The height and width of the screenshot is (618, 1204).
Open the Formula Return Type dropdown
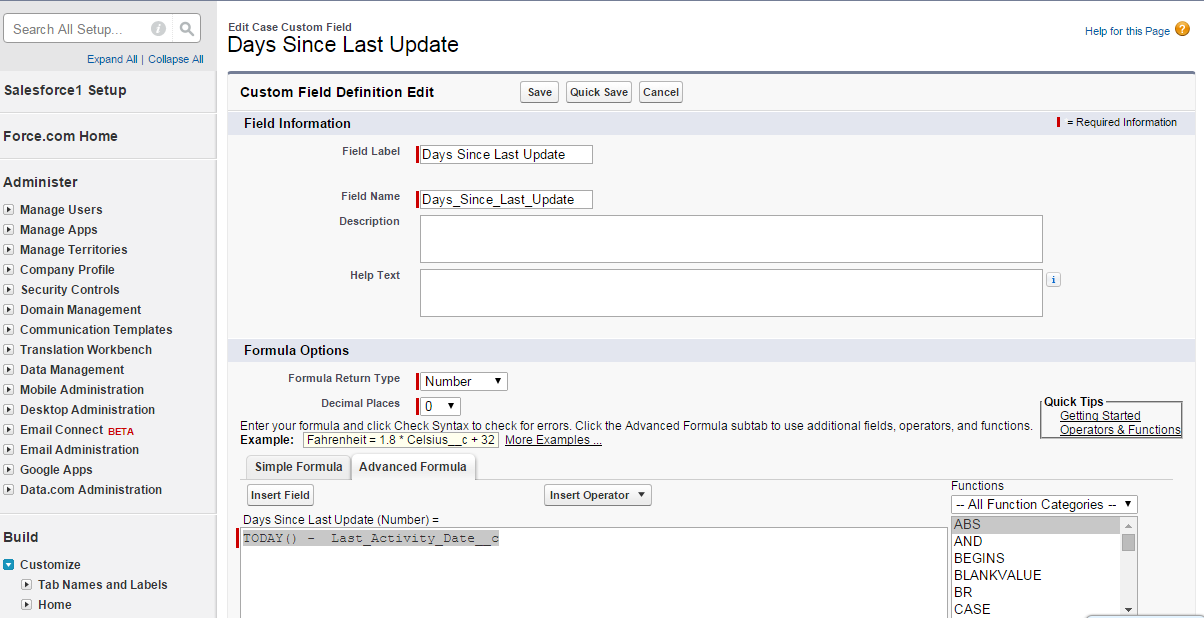(463, 381)
